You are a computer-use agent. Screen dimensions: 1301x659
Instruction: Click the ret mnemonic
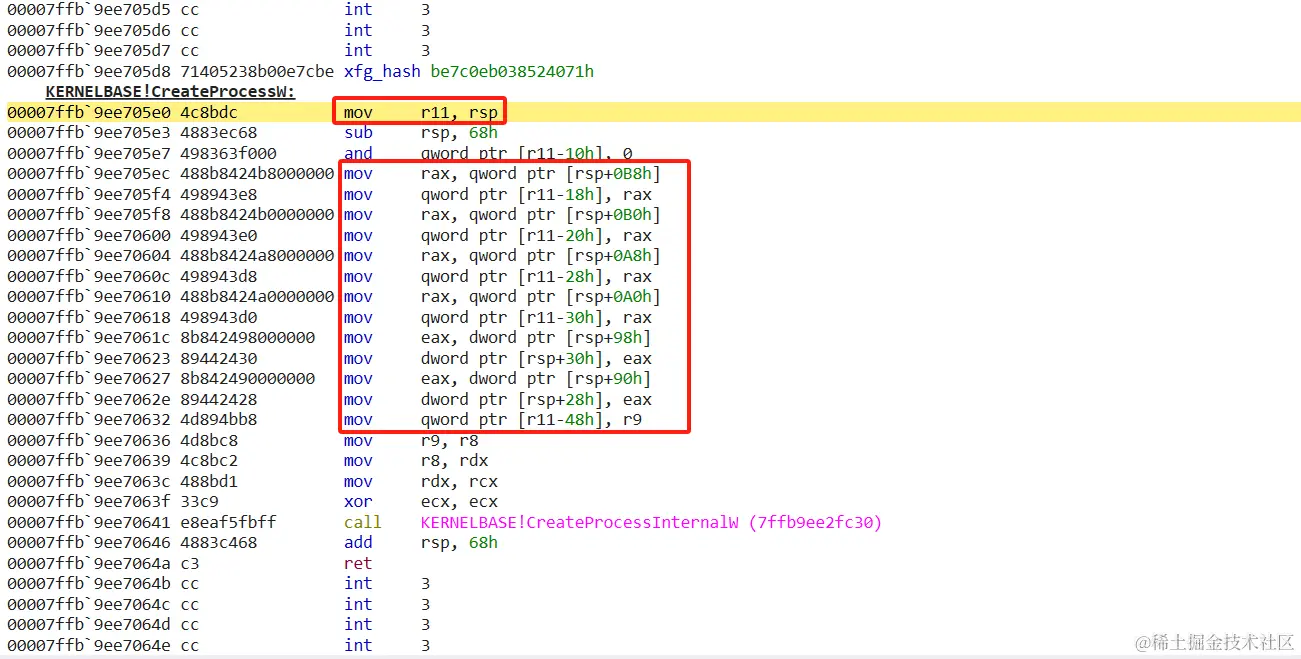click(x=358, y=563)
